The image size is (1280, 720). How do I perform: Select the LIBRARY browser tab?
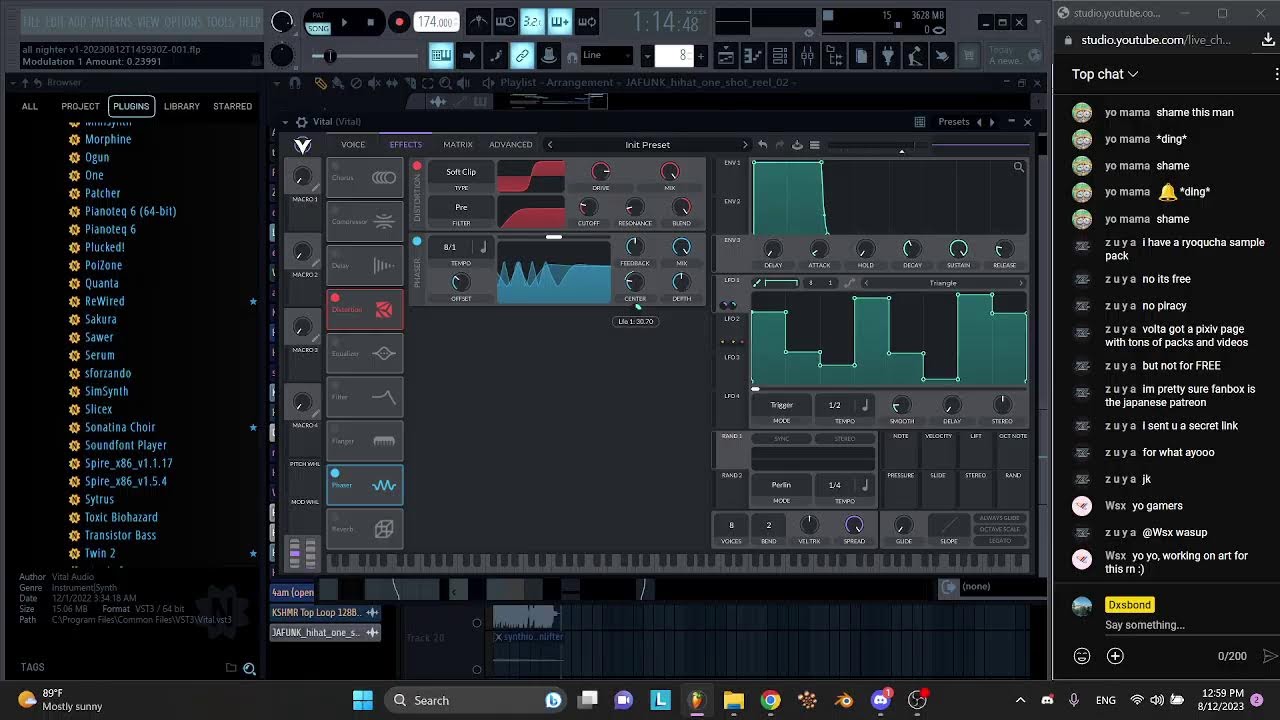181,106
